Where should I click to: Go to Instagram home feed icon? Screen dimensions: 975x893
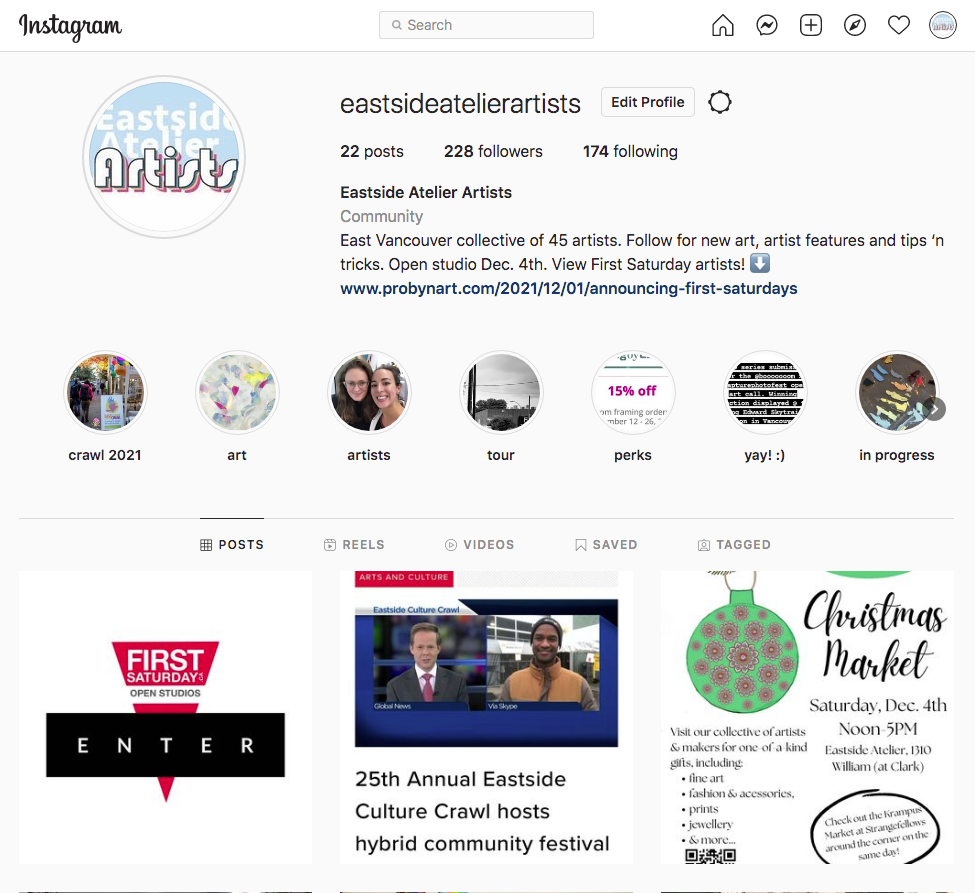(723, 25)
